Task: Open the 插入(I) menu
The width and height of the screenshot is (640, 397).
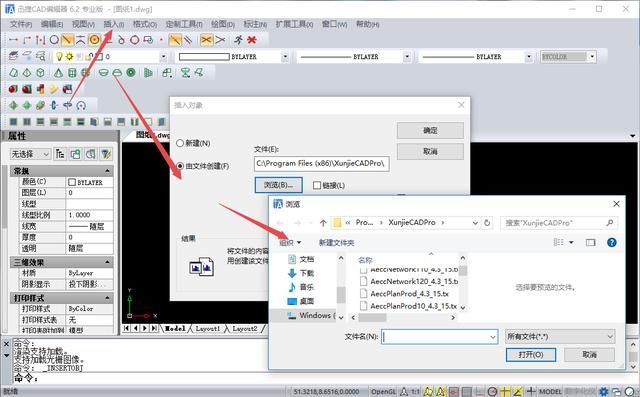Action: point(113,24)
